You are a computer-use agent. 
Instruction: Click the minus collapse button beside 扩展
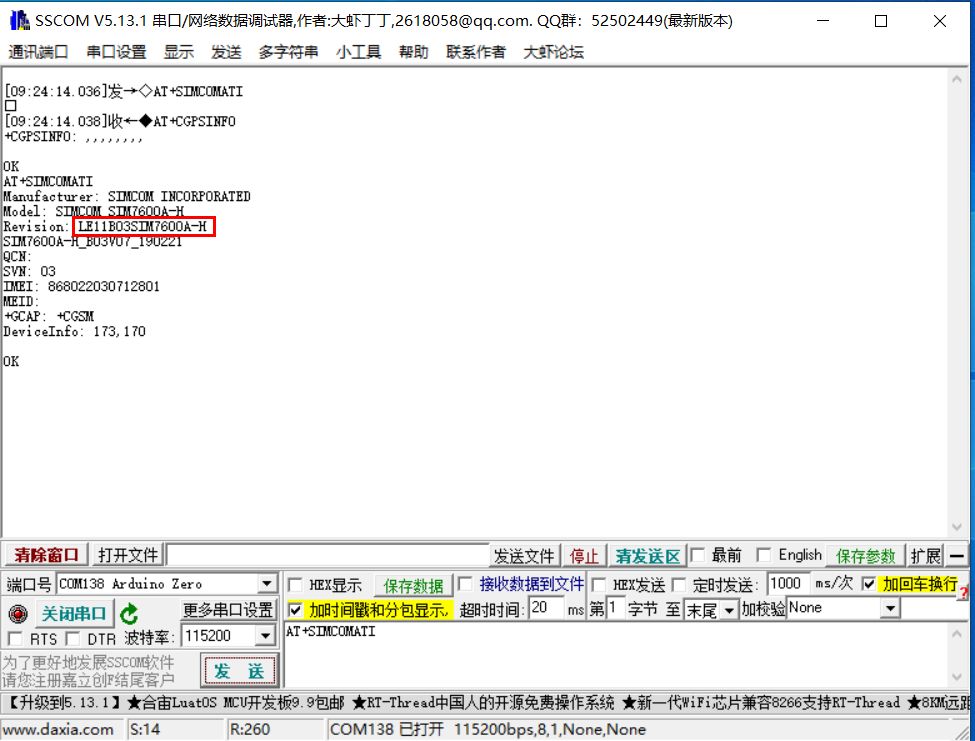[957, 556]
